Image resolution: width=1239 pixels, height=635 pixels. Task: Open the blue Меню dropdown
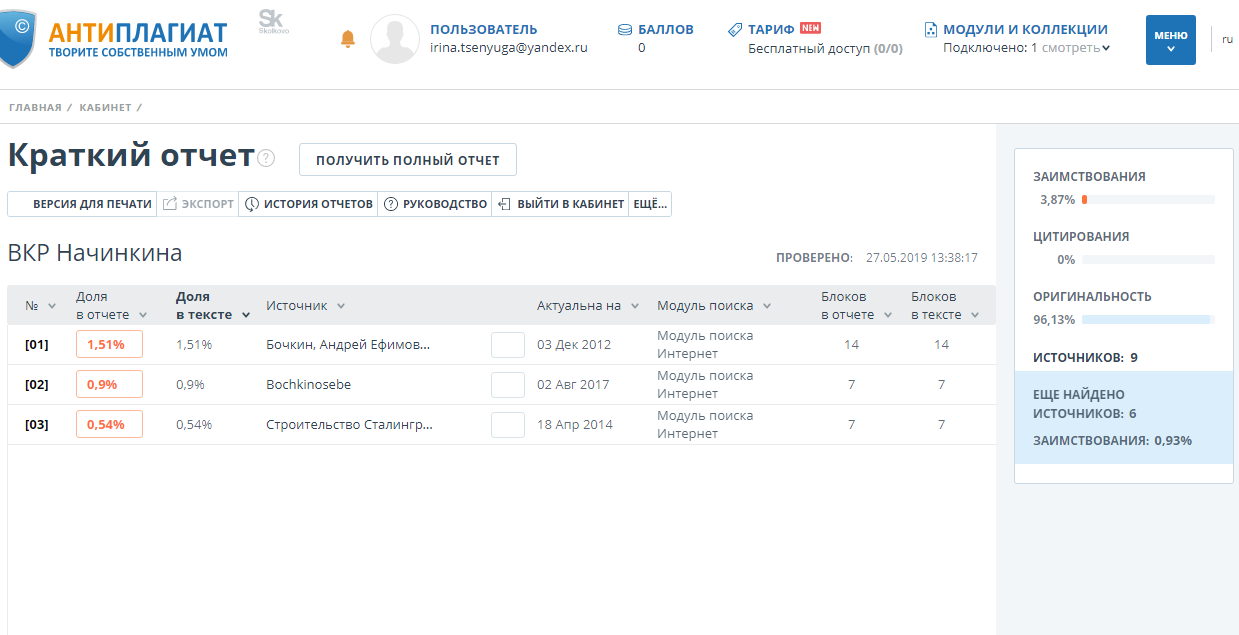[1170, 40]
